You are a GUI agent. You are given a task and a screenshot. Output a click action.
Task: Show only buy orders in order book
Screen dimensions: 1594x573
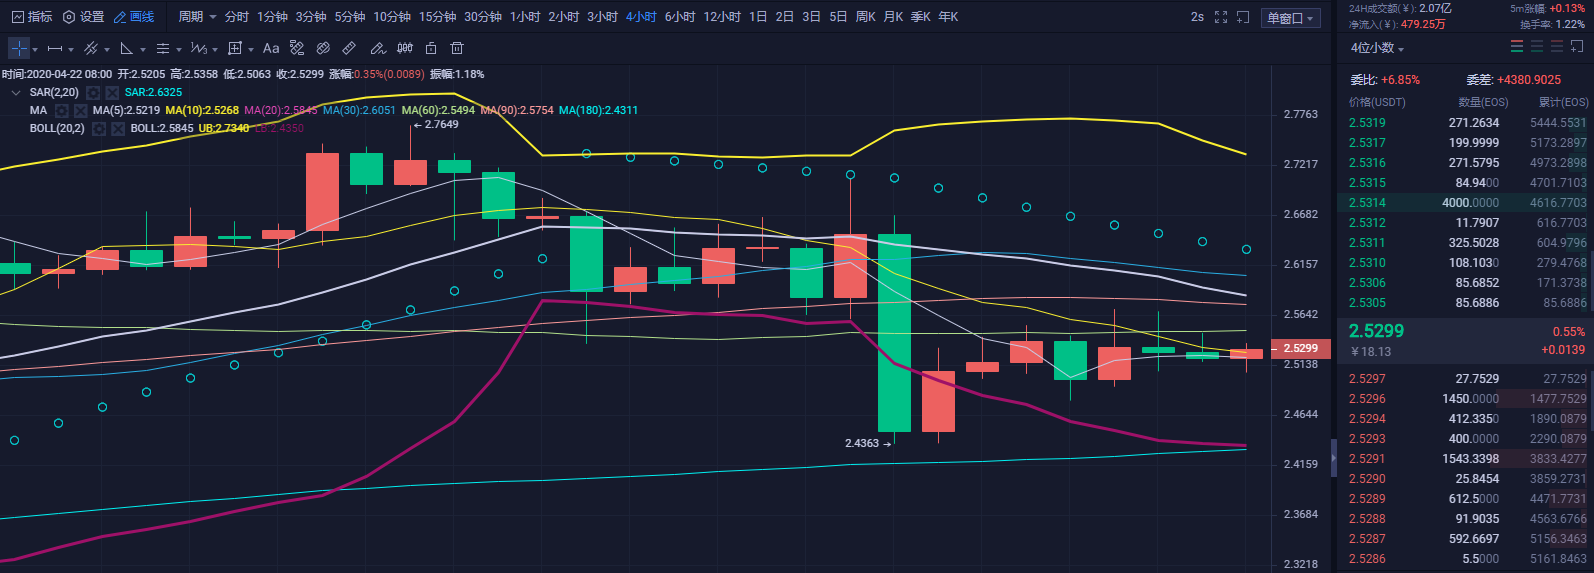click(x=1537, y=47)
